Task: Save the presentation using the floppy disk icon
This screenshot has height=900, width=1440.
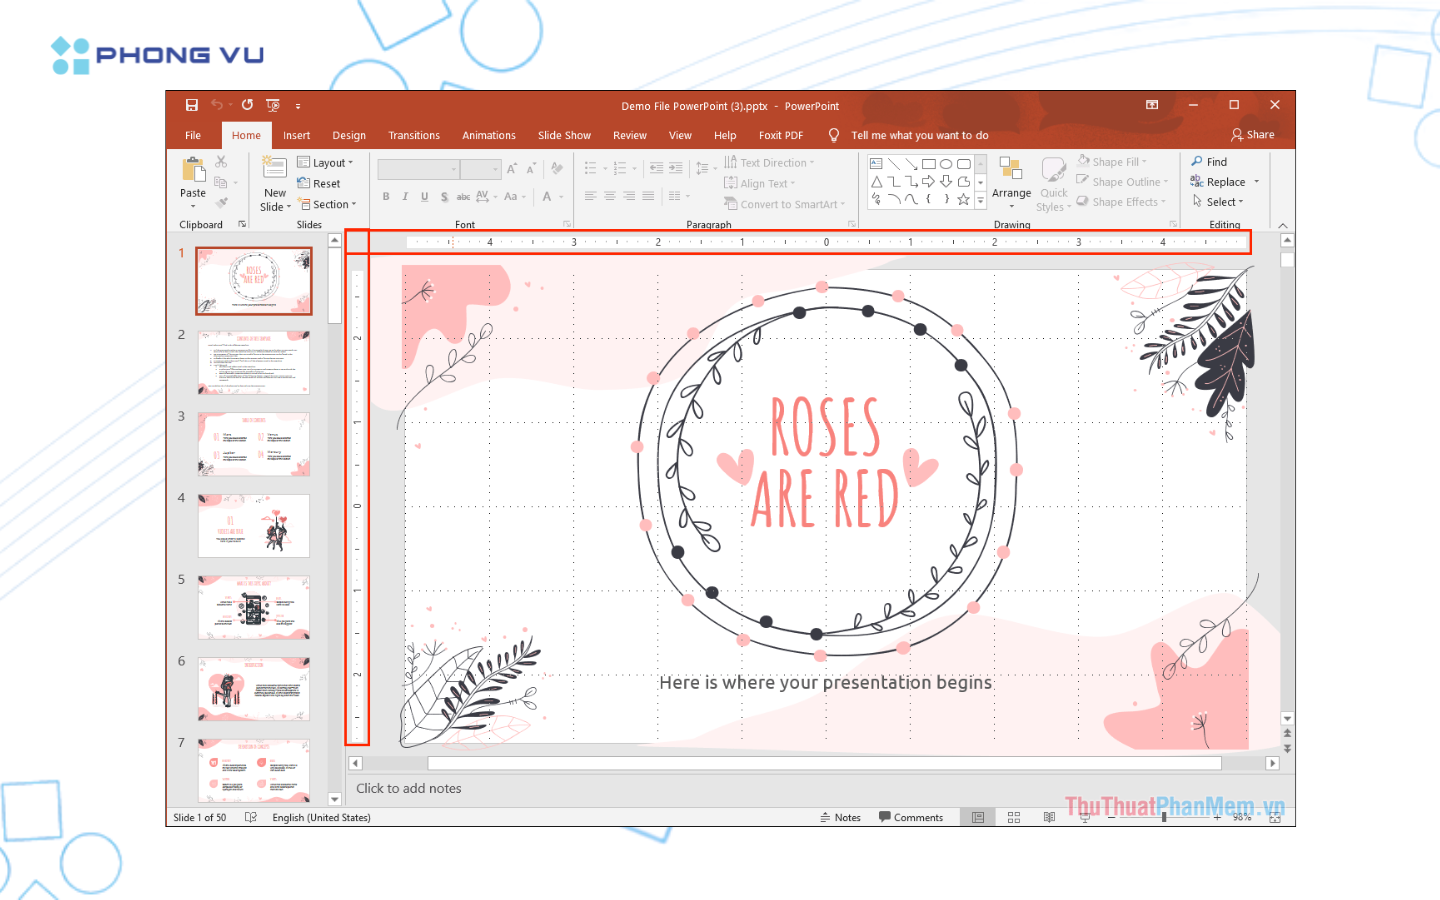Action: [191, 105]
